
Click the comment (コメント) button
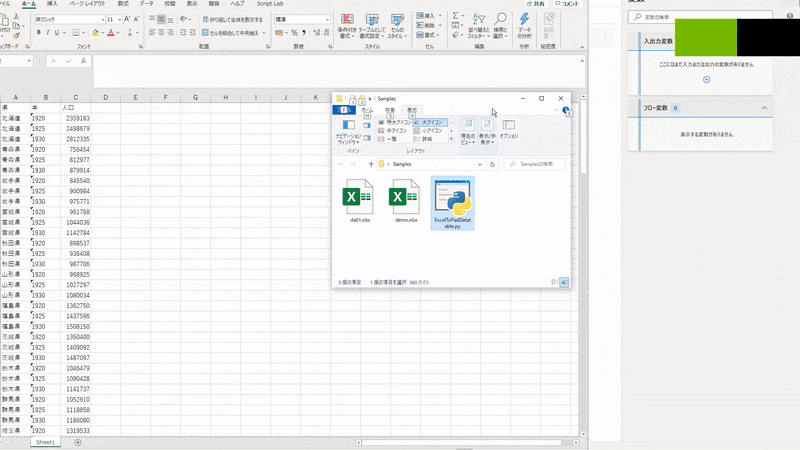point(567,4)
